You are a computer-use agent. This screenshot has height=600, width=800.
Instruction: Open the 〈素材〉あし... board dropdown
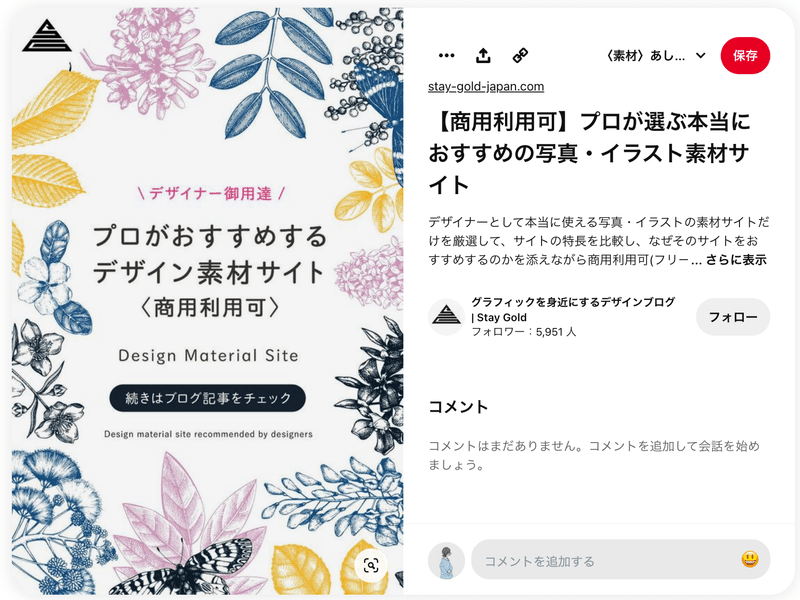click(656, 56)
